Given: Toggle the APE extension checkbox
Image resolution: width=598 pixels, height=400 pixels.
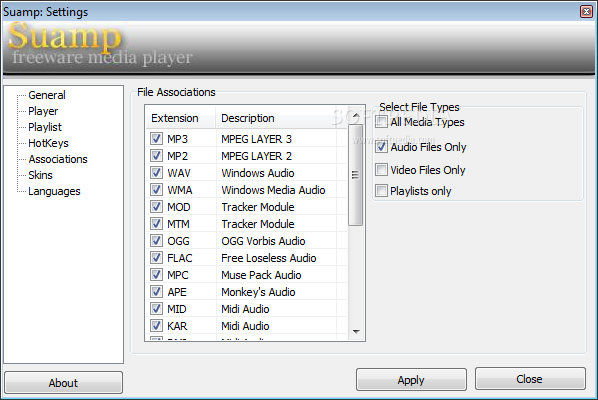Looking at the screenshot, I should coord(156,292).
